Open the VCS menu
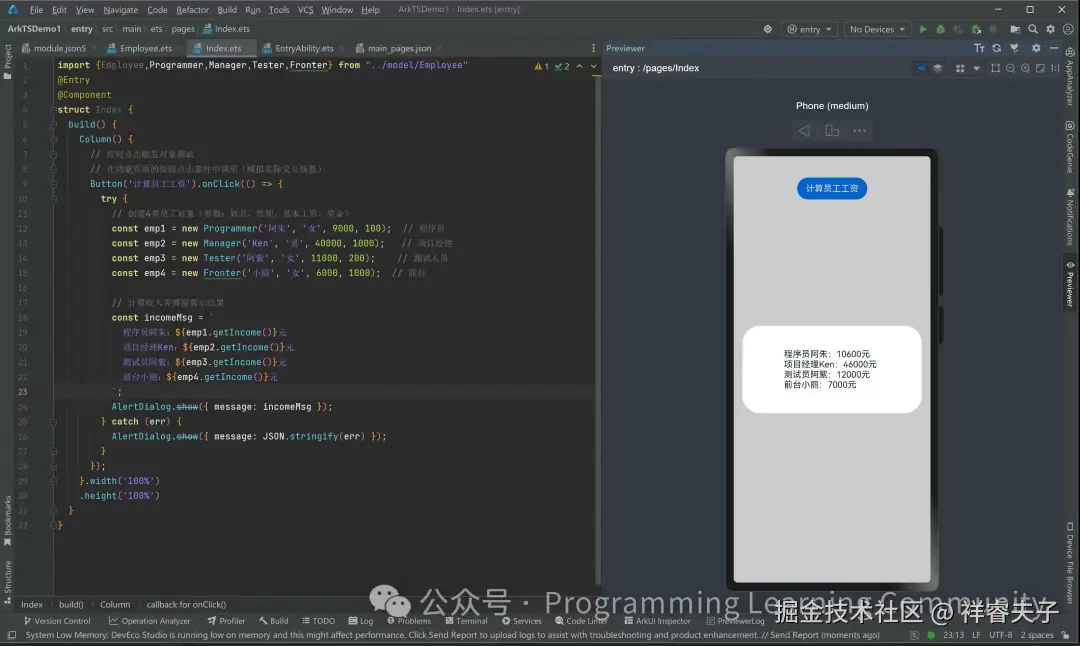This screenshot has width=1080, height=646. (305, 10)
